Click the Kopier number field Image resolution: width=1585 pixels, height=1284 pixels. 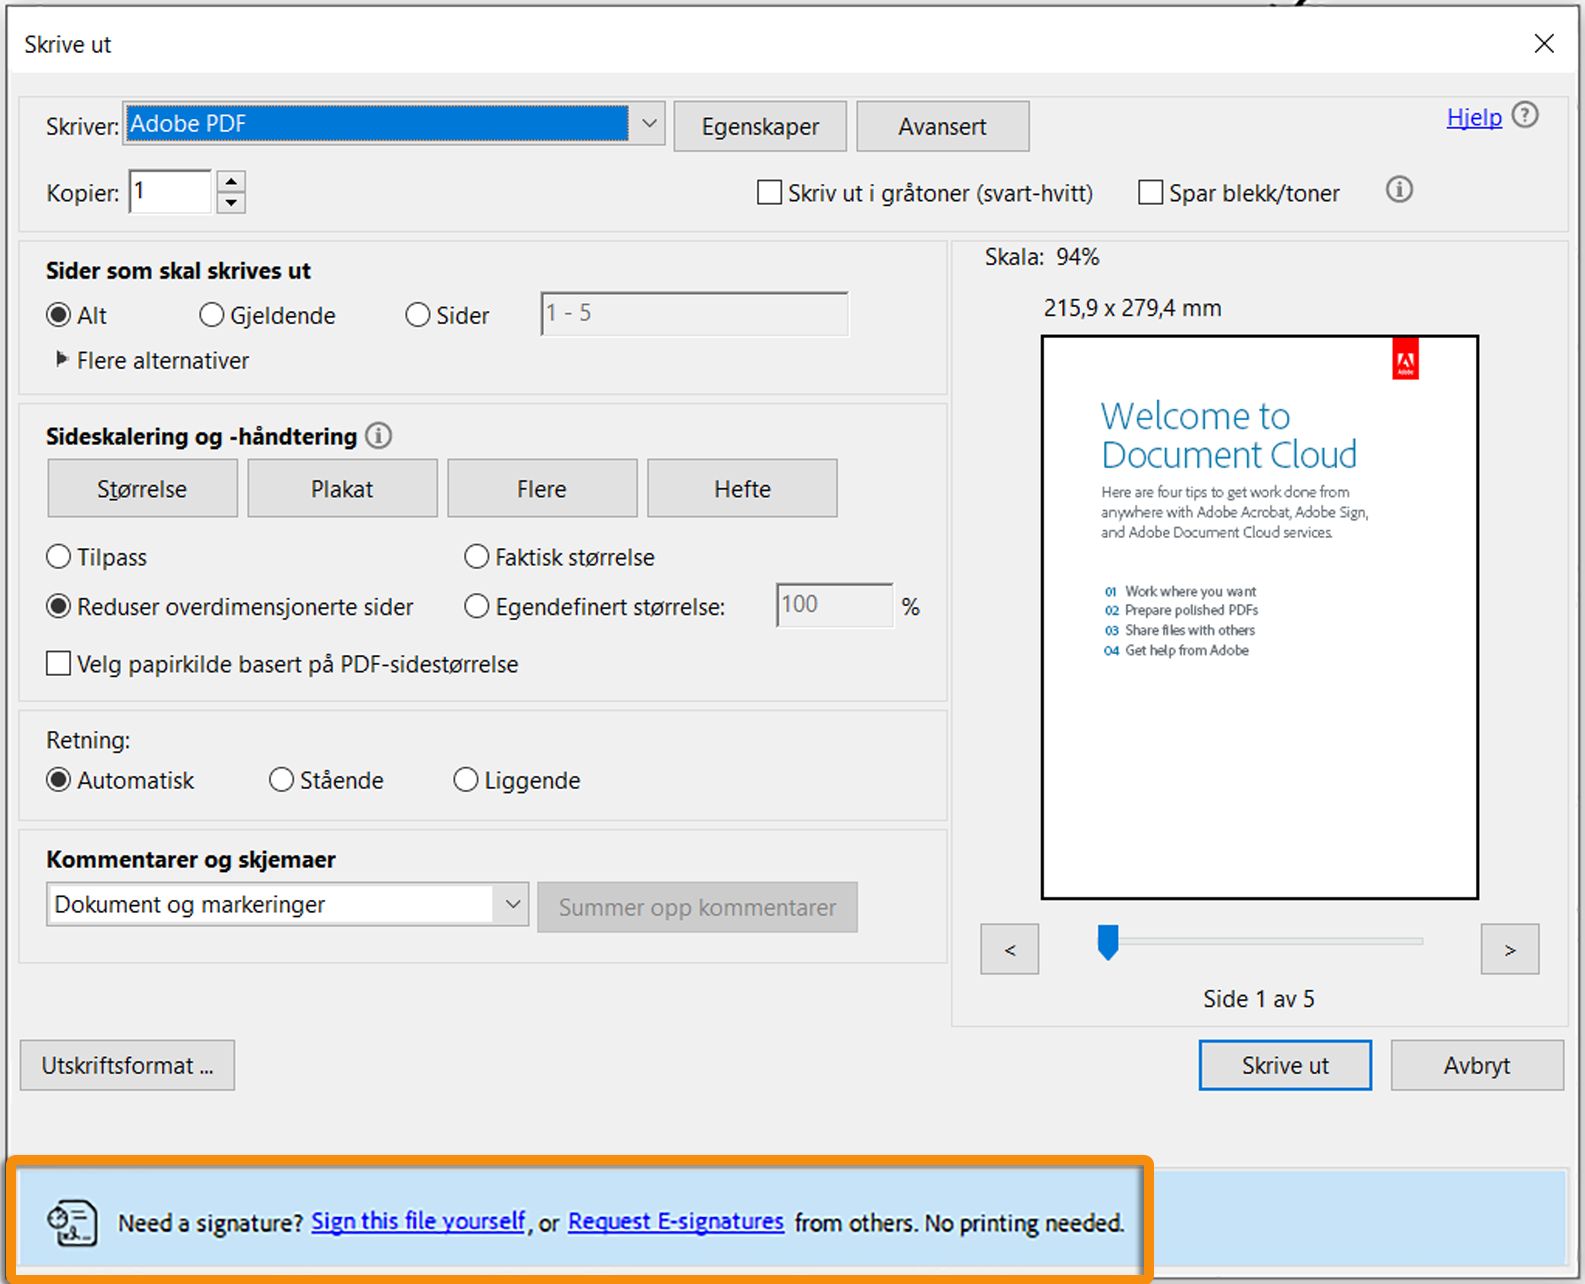click(170, 191)
